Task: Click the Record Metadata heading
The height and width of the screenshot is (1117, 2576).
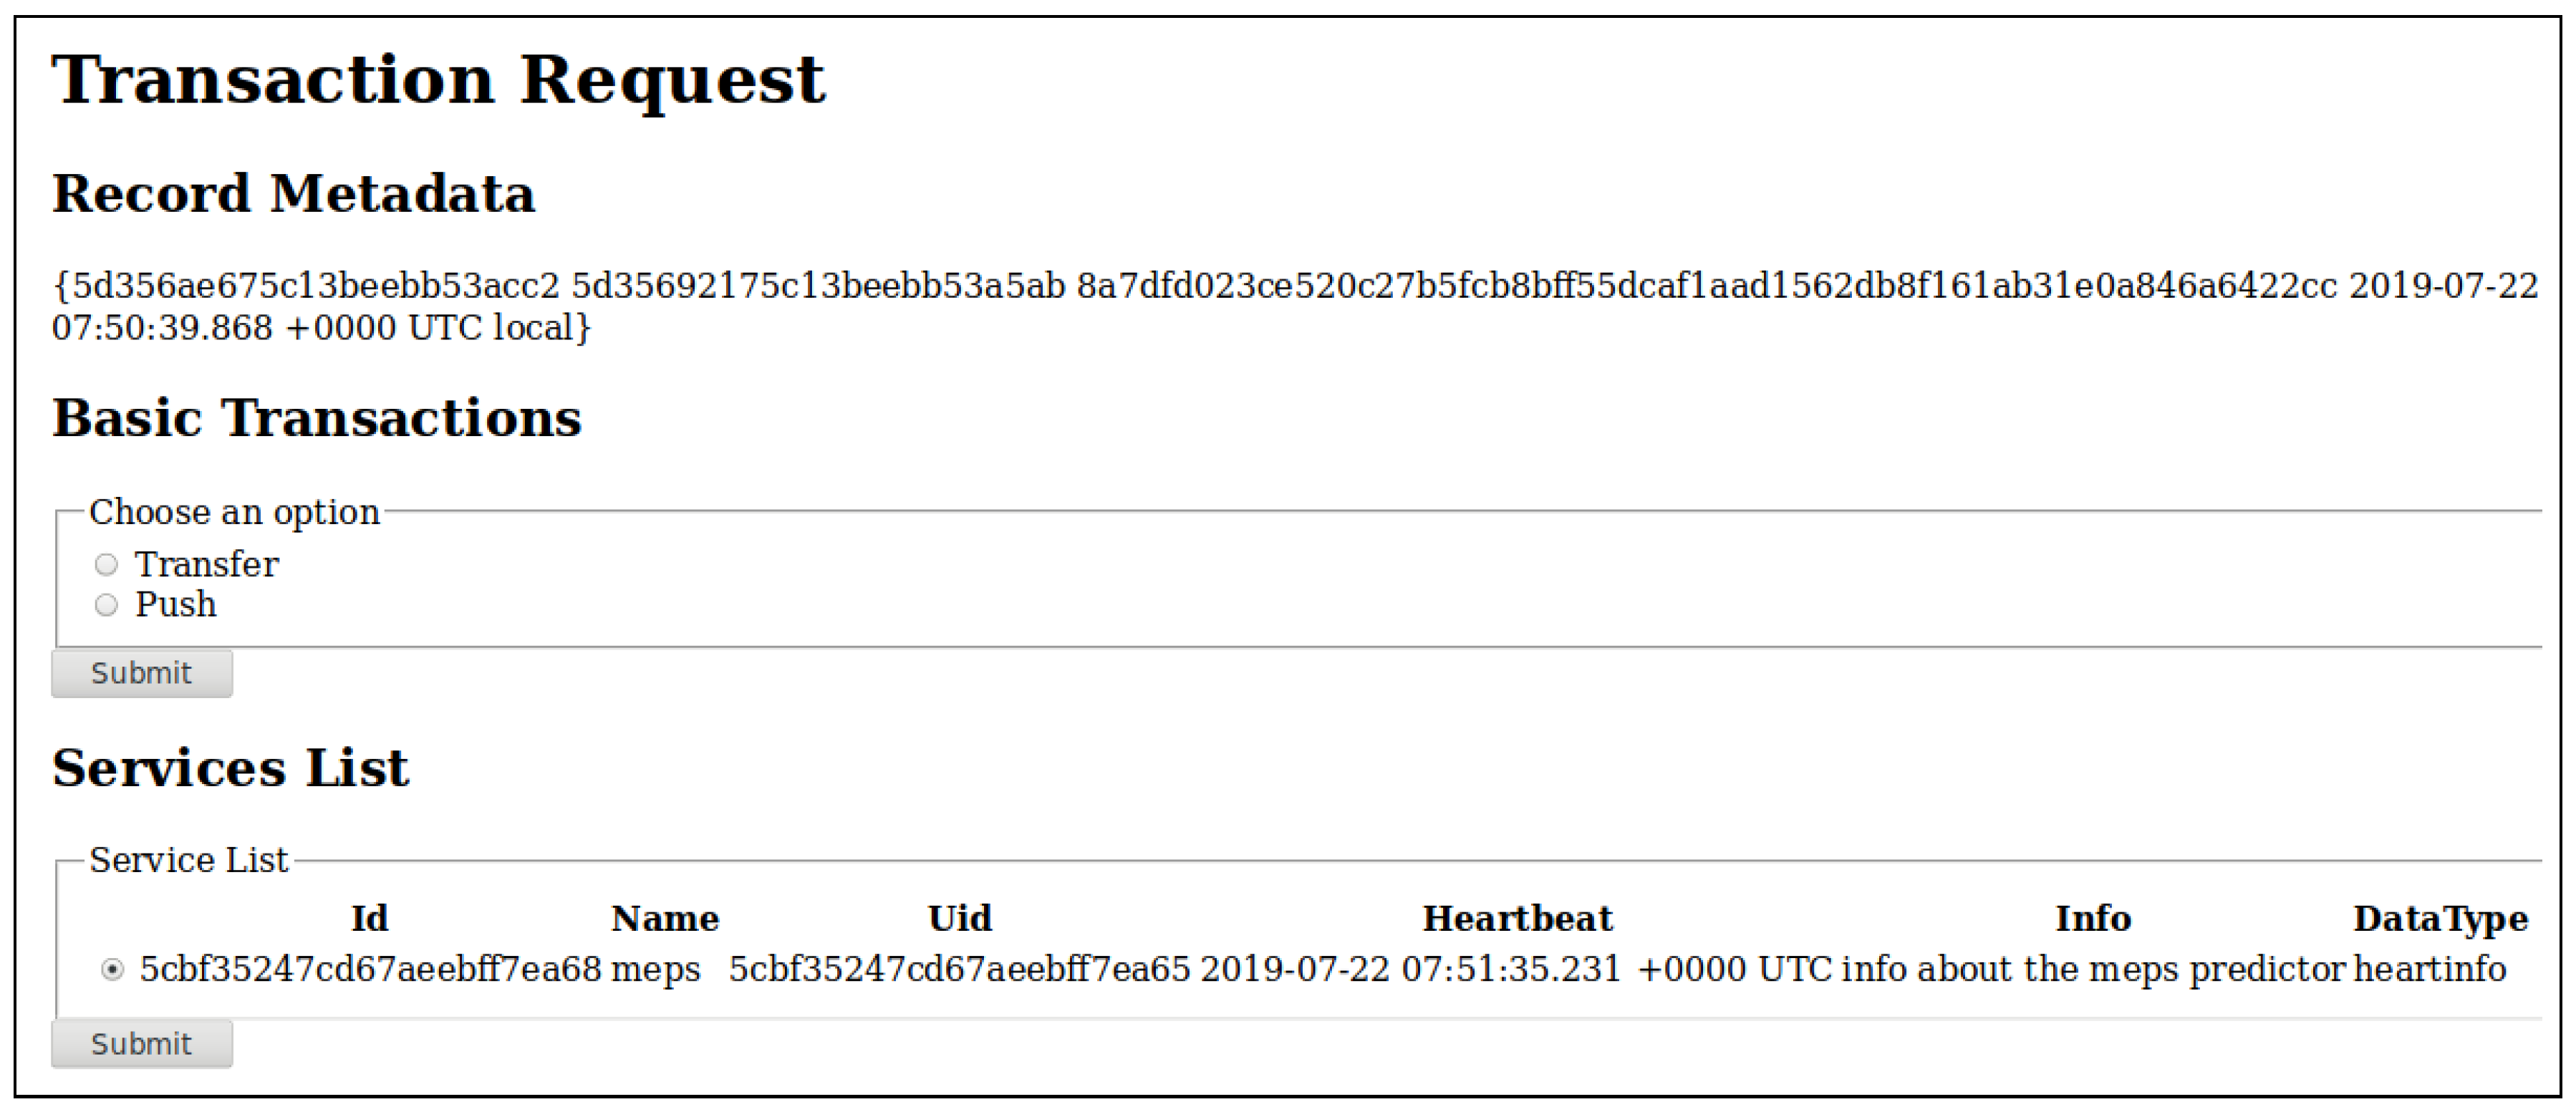Action: pos(293,193)
